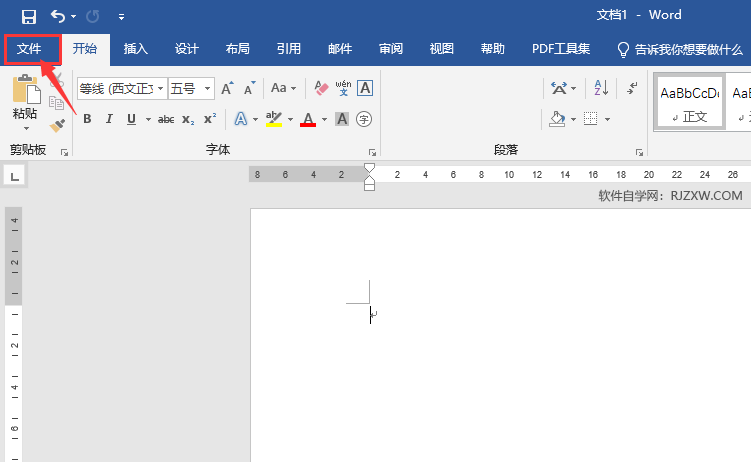
Task: Activate the Format Painter brush
Action: tap(57, 126)
